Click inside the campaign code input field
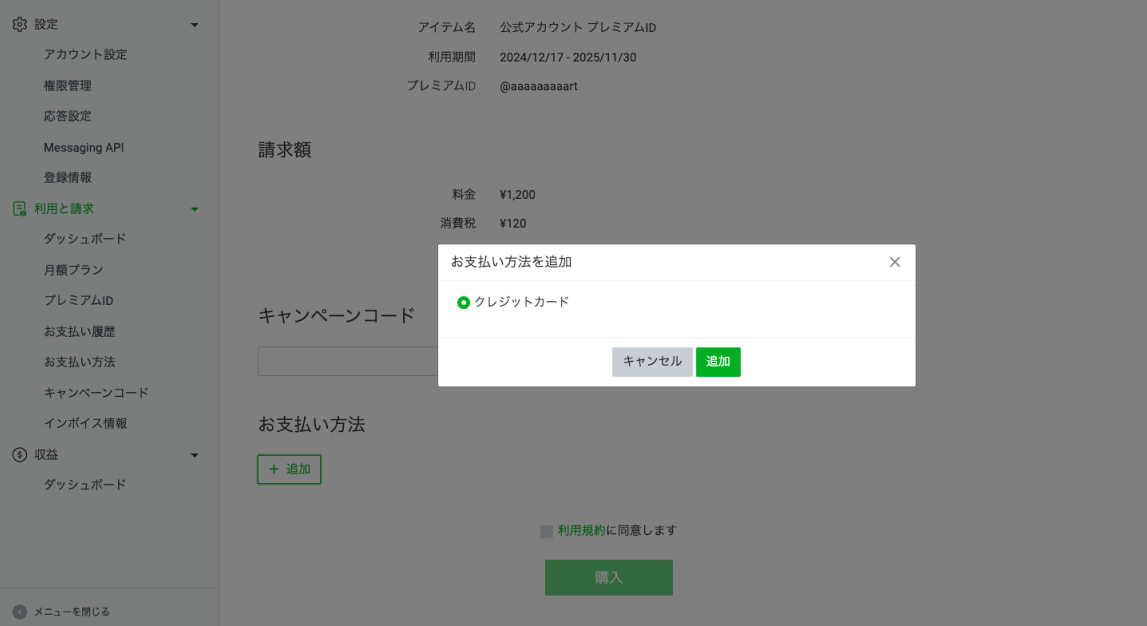 pos(350,361)
